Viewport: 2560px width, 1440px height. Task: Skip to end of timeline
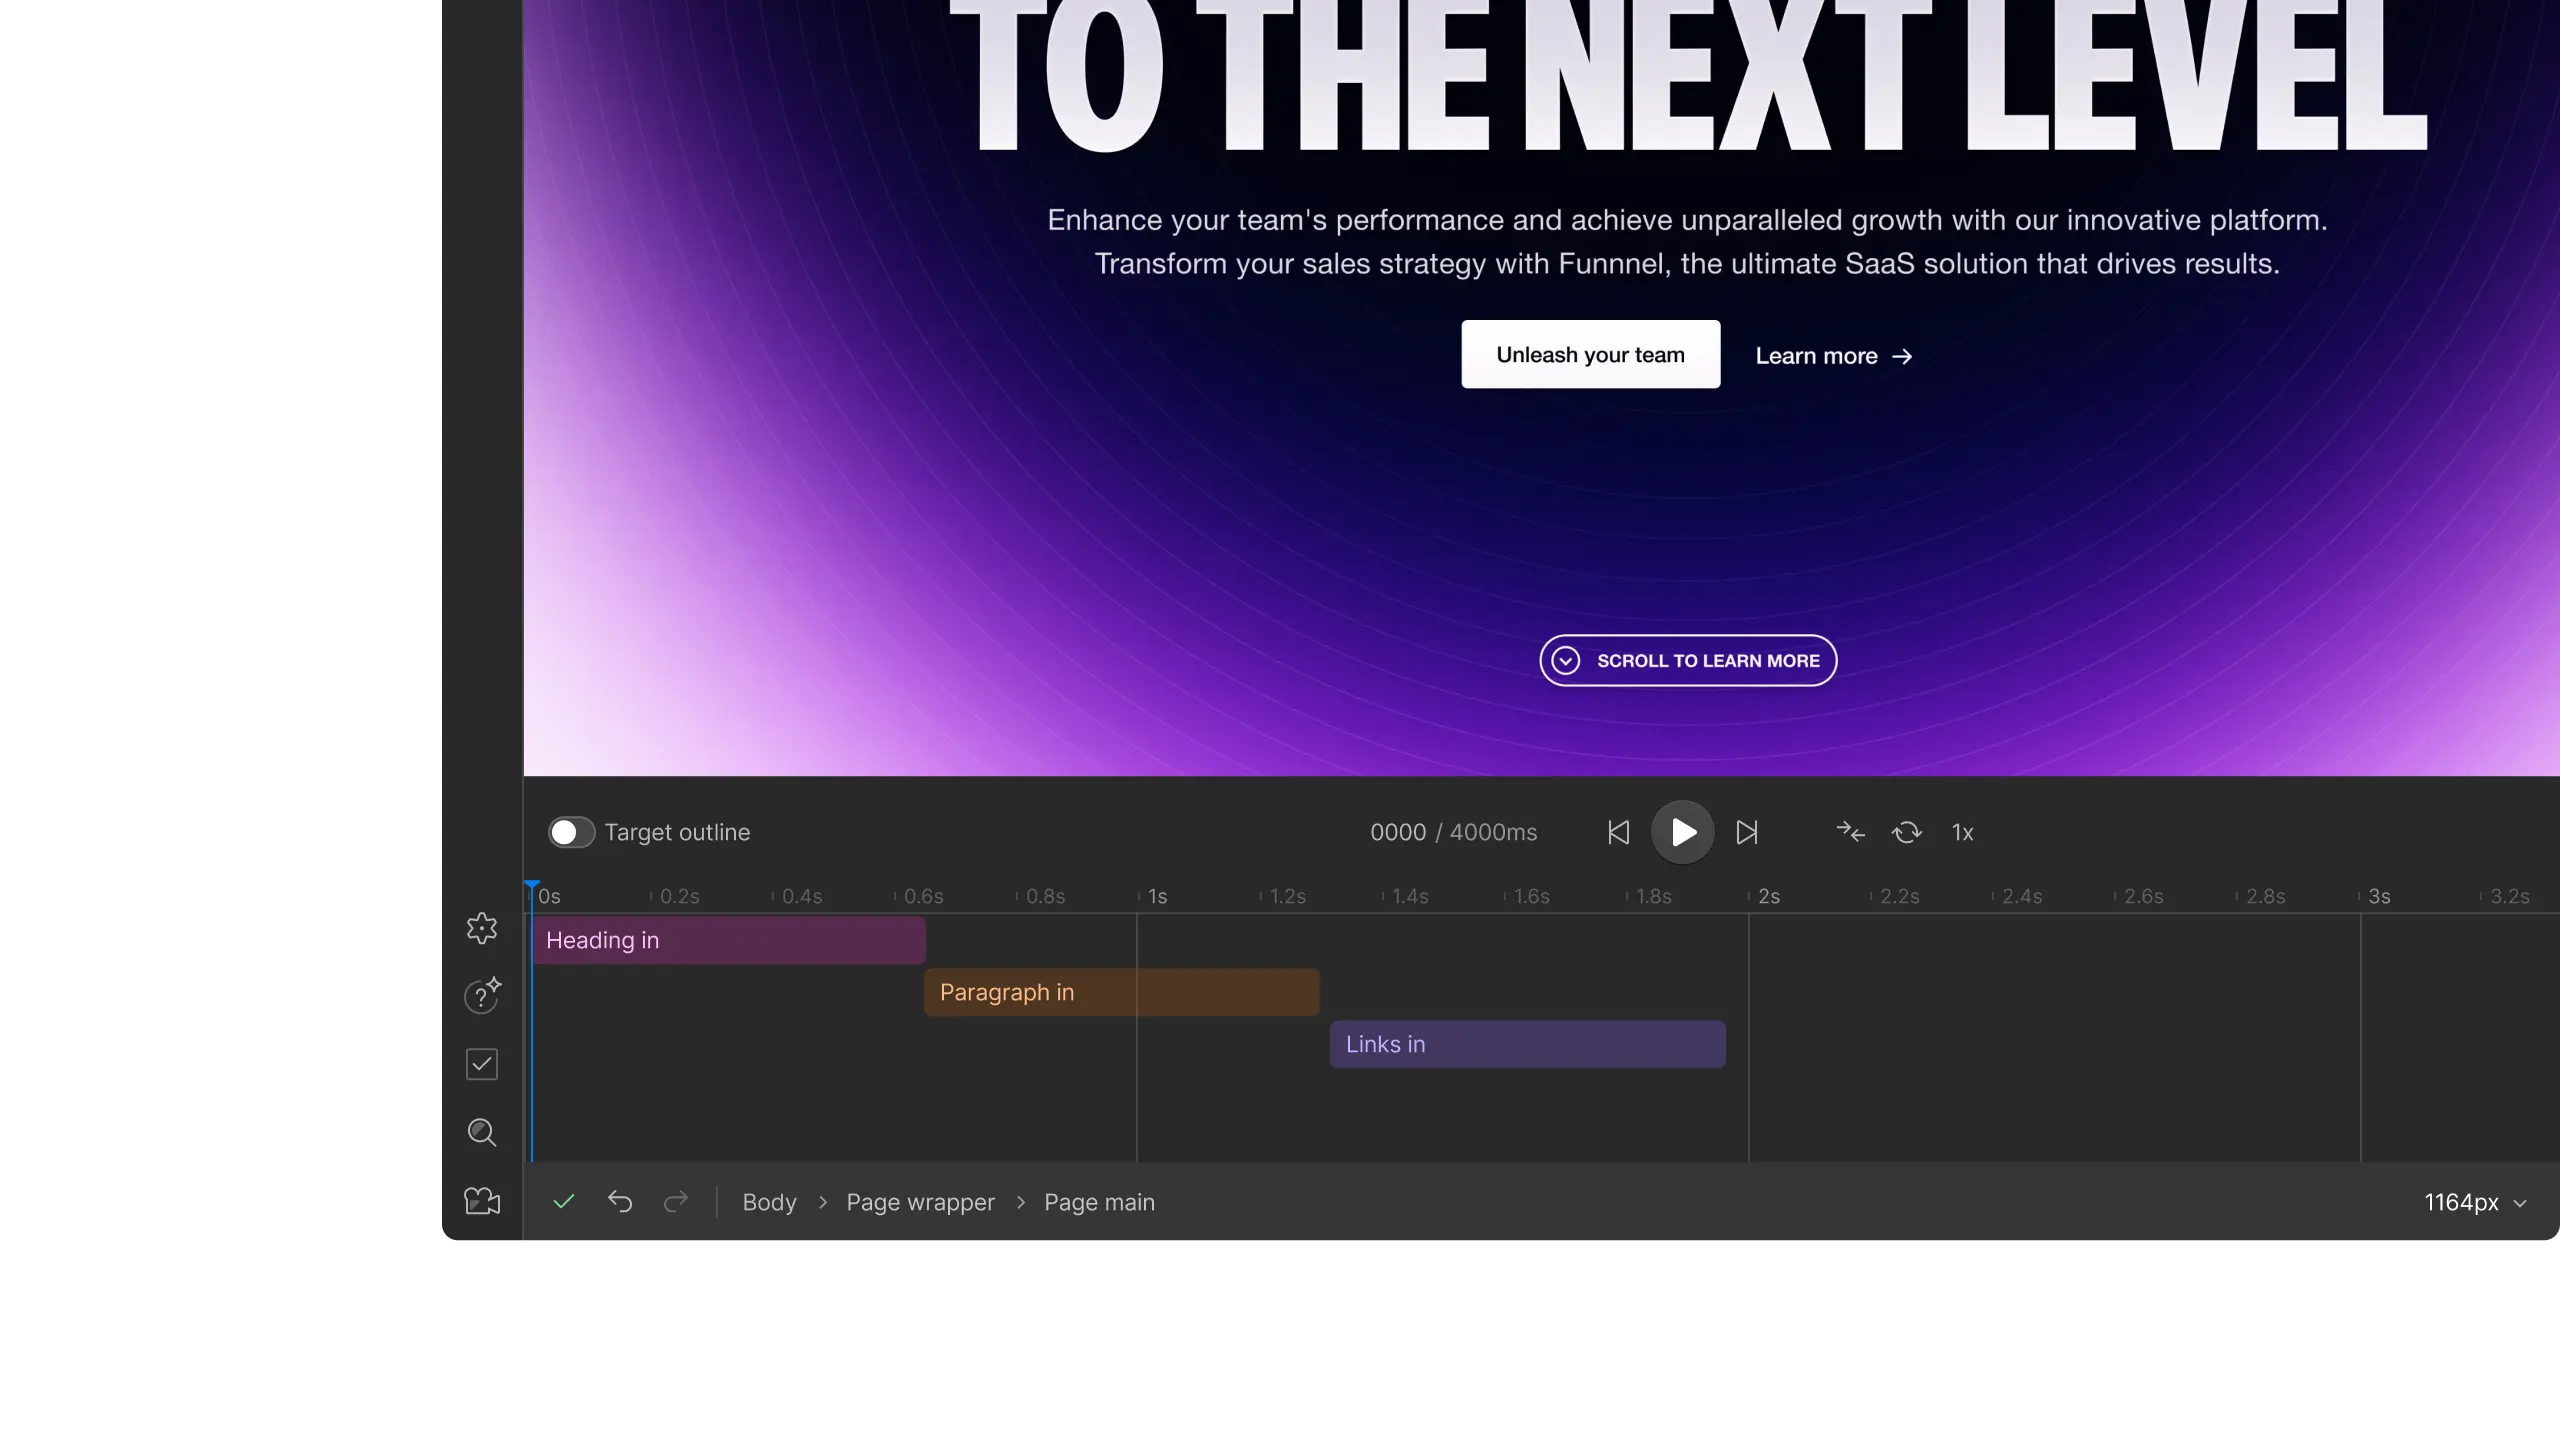tap(1747, 832)
